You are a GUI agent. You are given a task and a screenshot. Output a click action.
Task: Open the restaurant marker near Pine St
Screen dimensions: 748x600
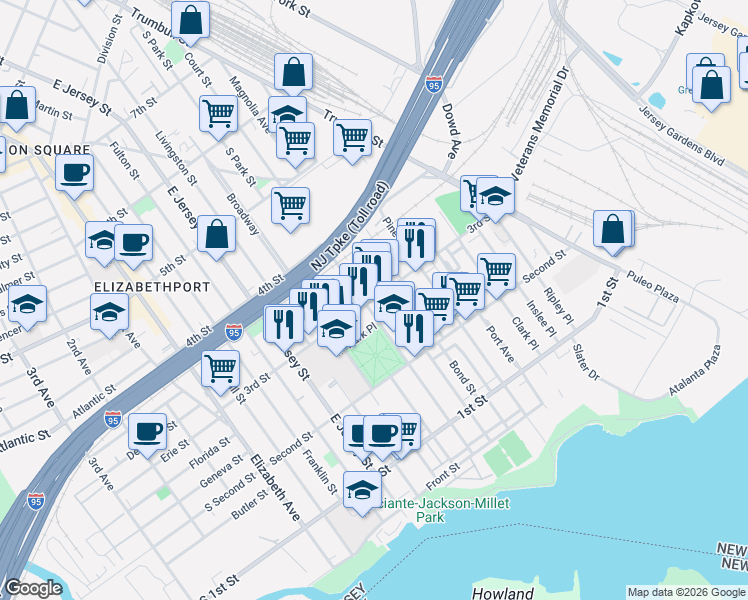click(x=416, y=247)
